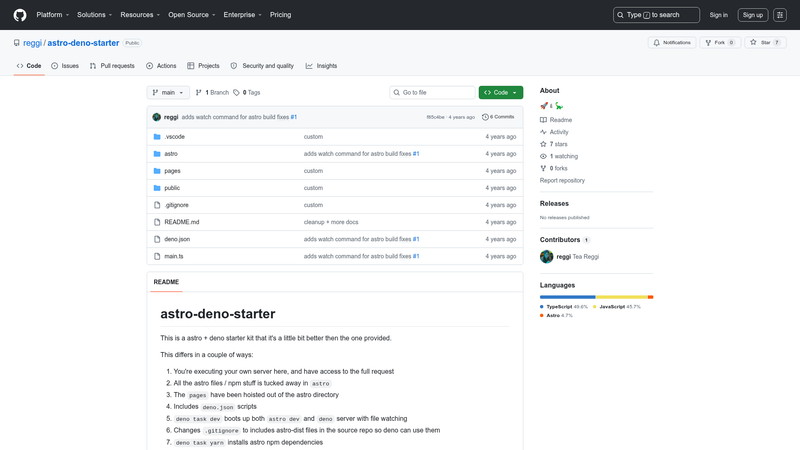Click the Sign up button
The height and width of the screenshot is (450, 800).
[x=753, y=15]
